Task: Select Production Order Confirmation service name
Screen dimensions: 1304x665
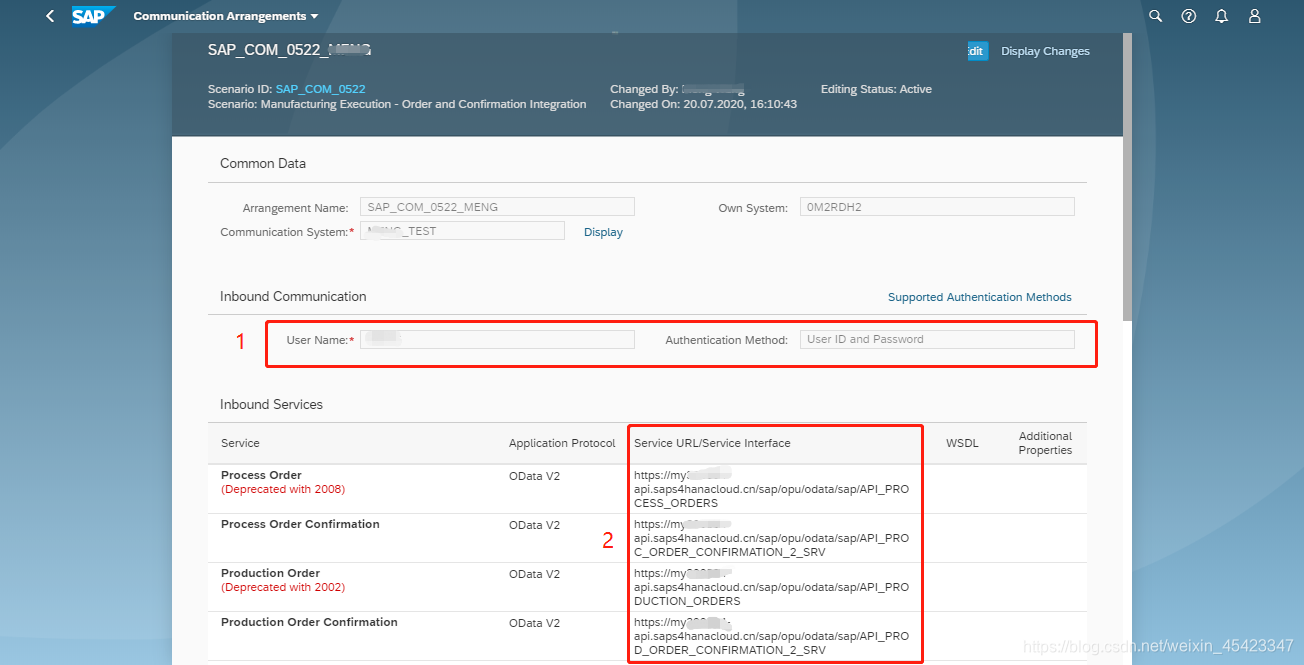Action: coord(309,622)
